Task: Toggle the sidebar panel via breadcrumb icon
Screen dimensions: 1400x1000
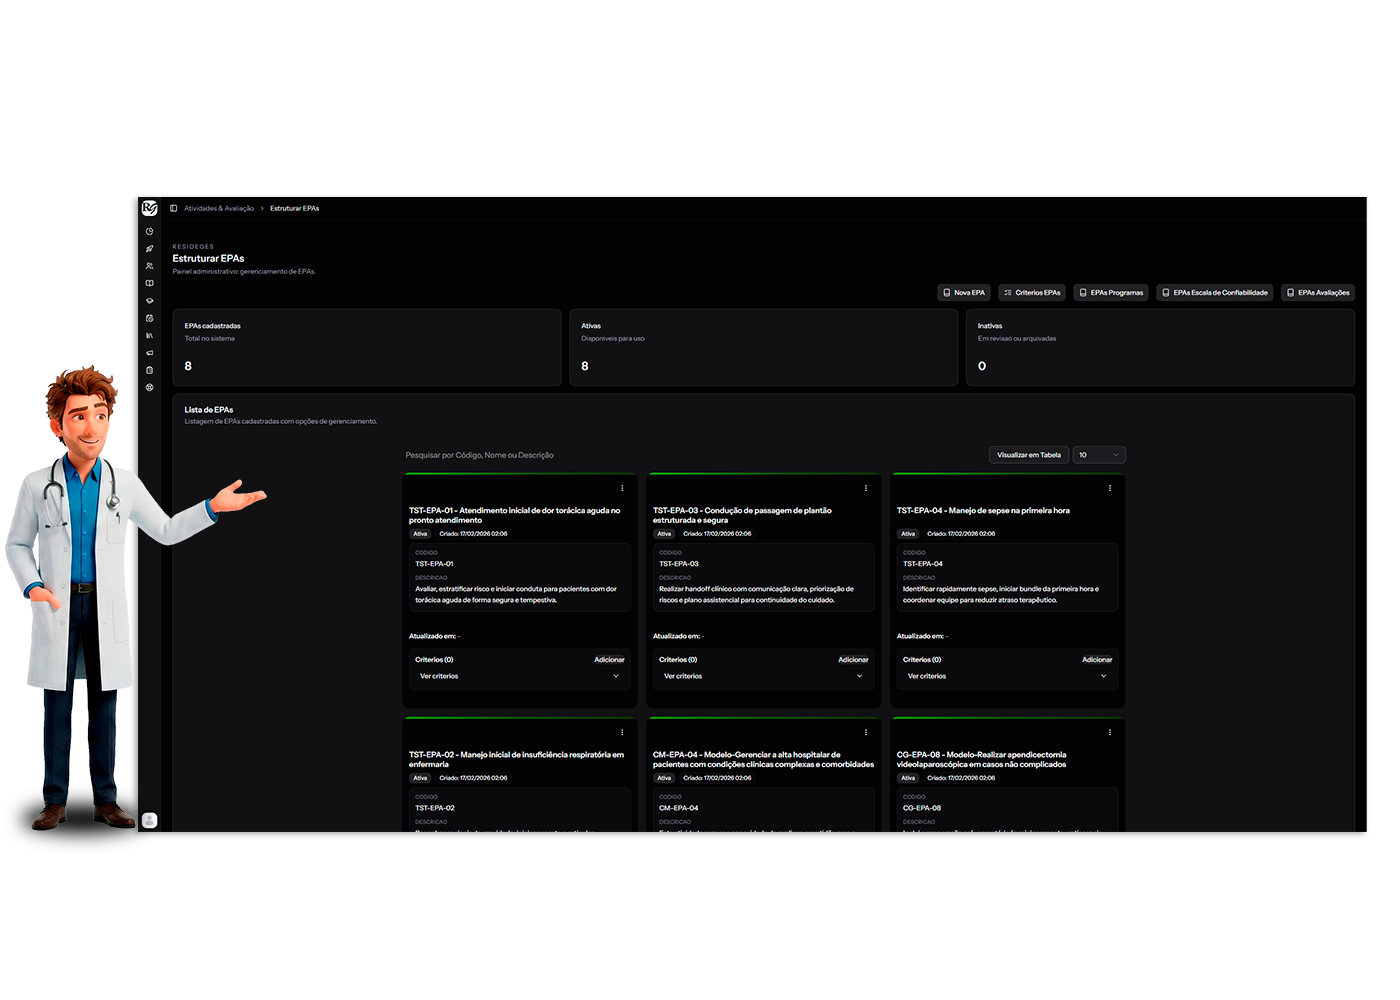Action: [173, 208]
